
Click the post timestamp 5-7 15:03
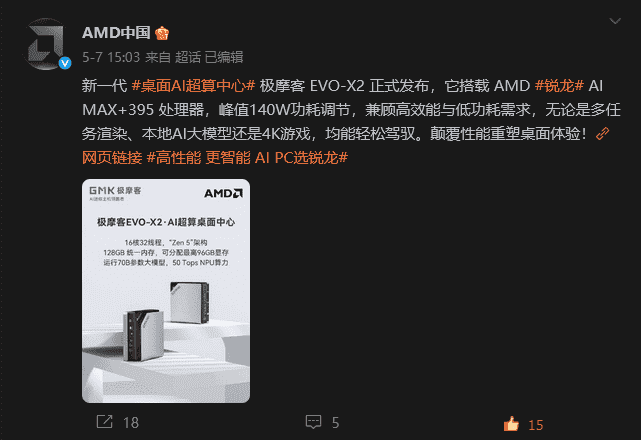111,57
